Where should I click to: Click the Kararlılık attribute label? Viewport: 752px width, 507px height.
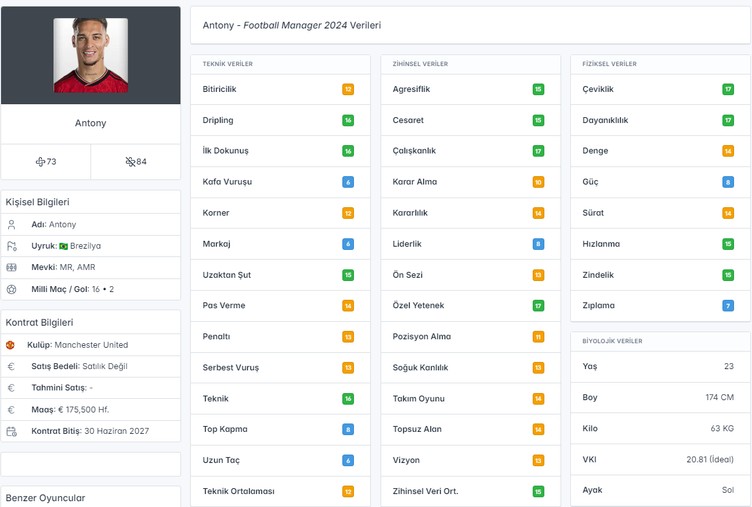point(410,213)
